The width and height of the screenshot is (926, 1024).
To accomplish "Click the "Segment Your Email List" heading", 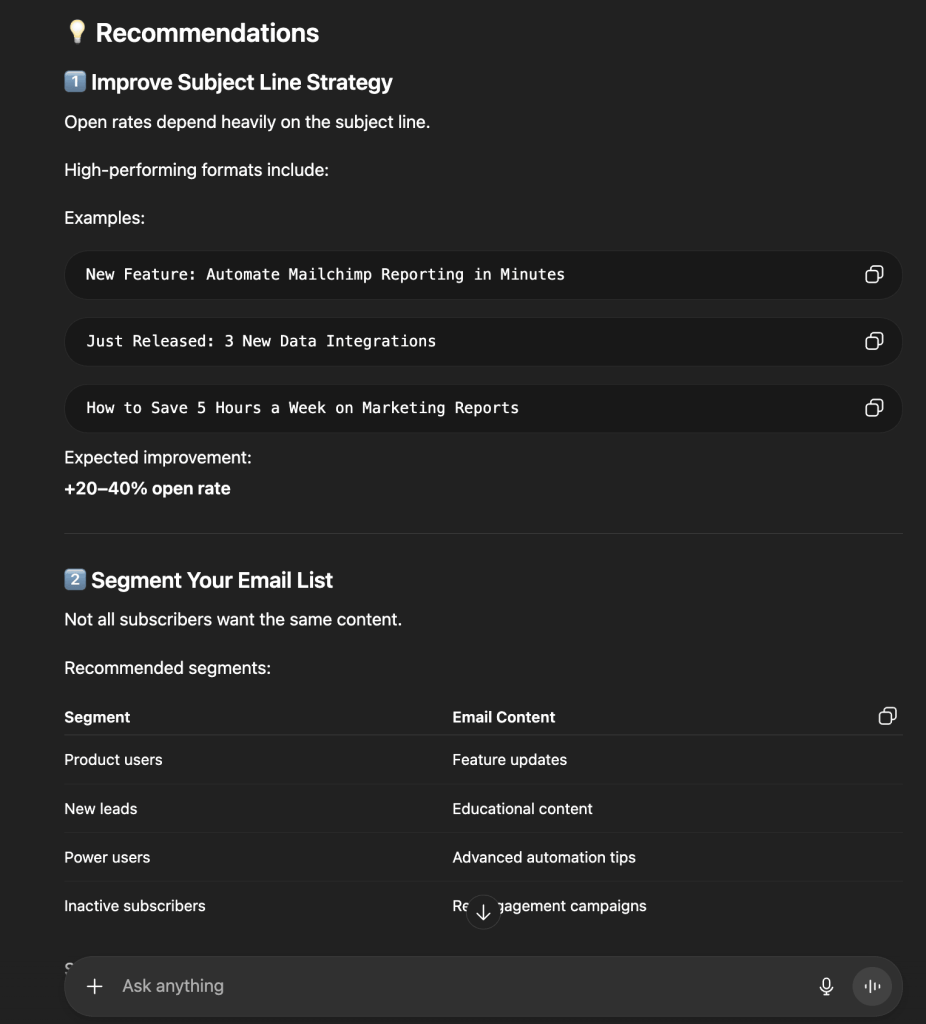I will [x=211, y=581].
